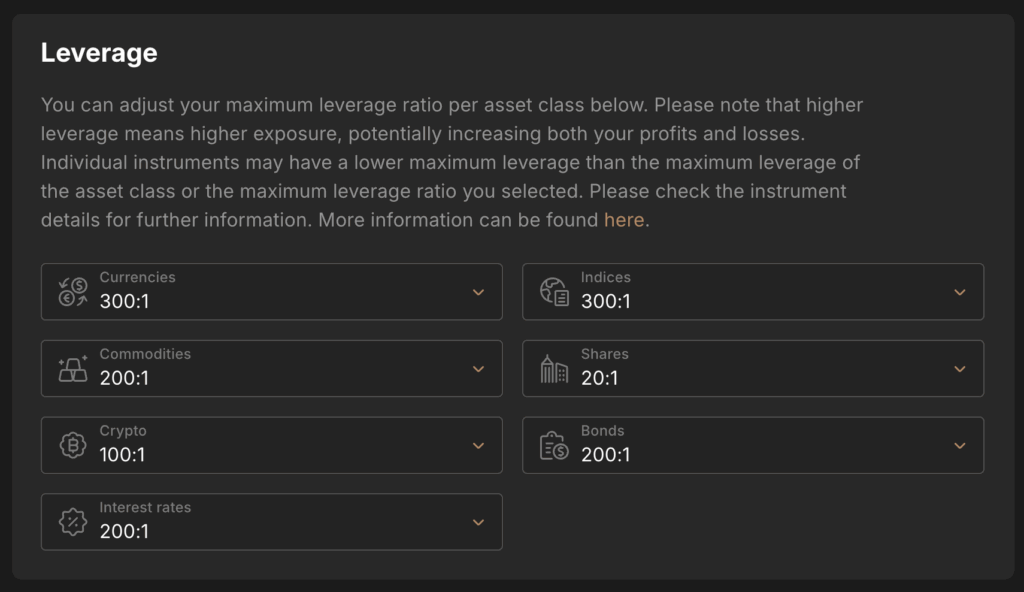Open the Shares leverage dropdown
1024x592 pixels.
click(961, 368)
